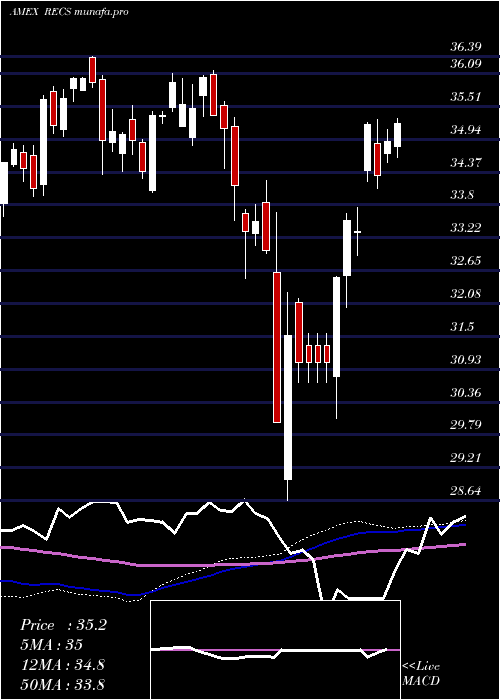Click the 5MA : 35 readout
The width and height of the screenshot is (500, 700).
52,645
